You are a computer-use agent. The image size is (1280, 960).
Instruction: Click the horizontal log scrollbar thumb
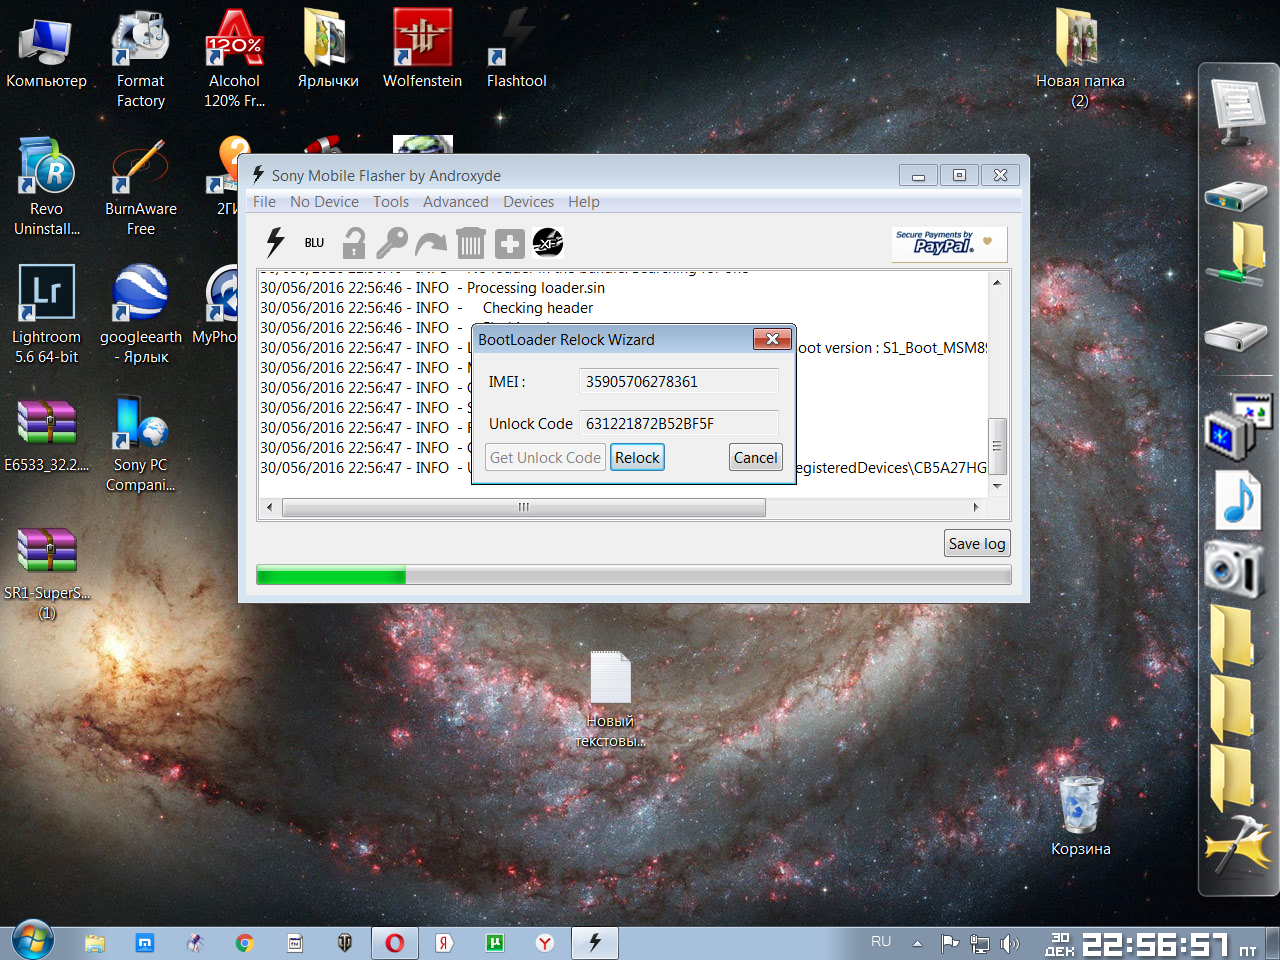pyautogui.click(x=523, y=508)
